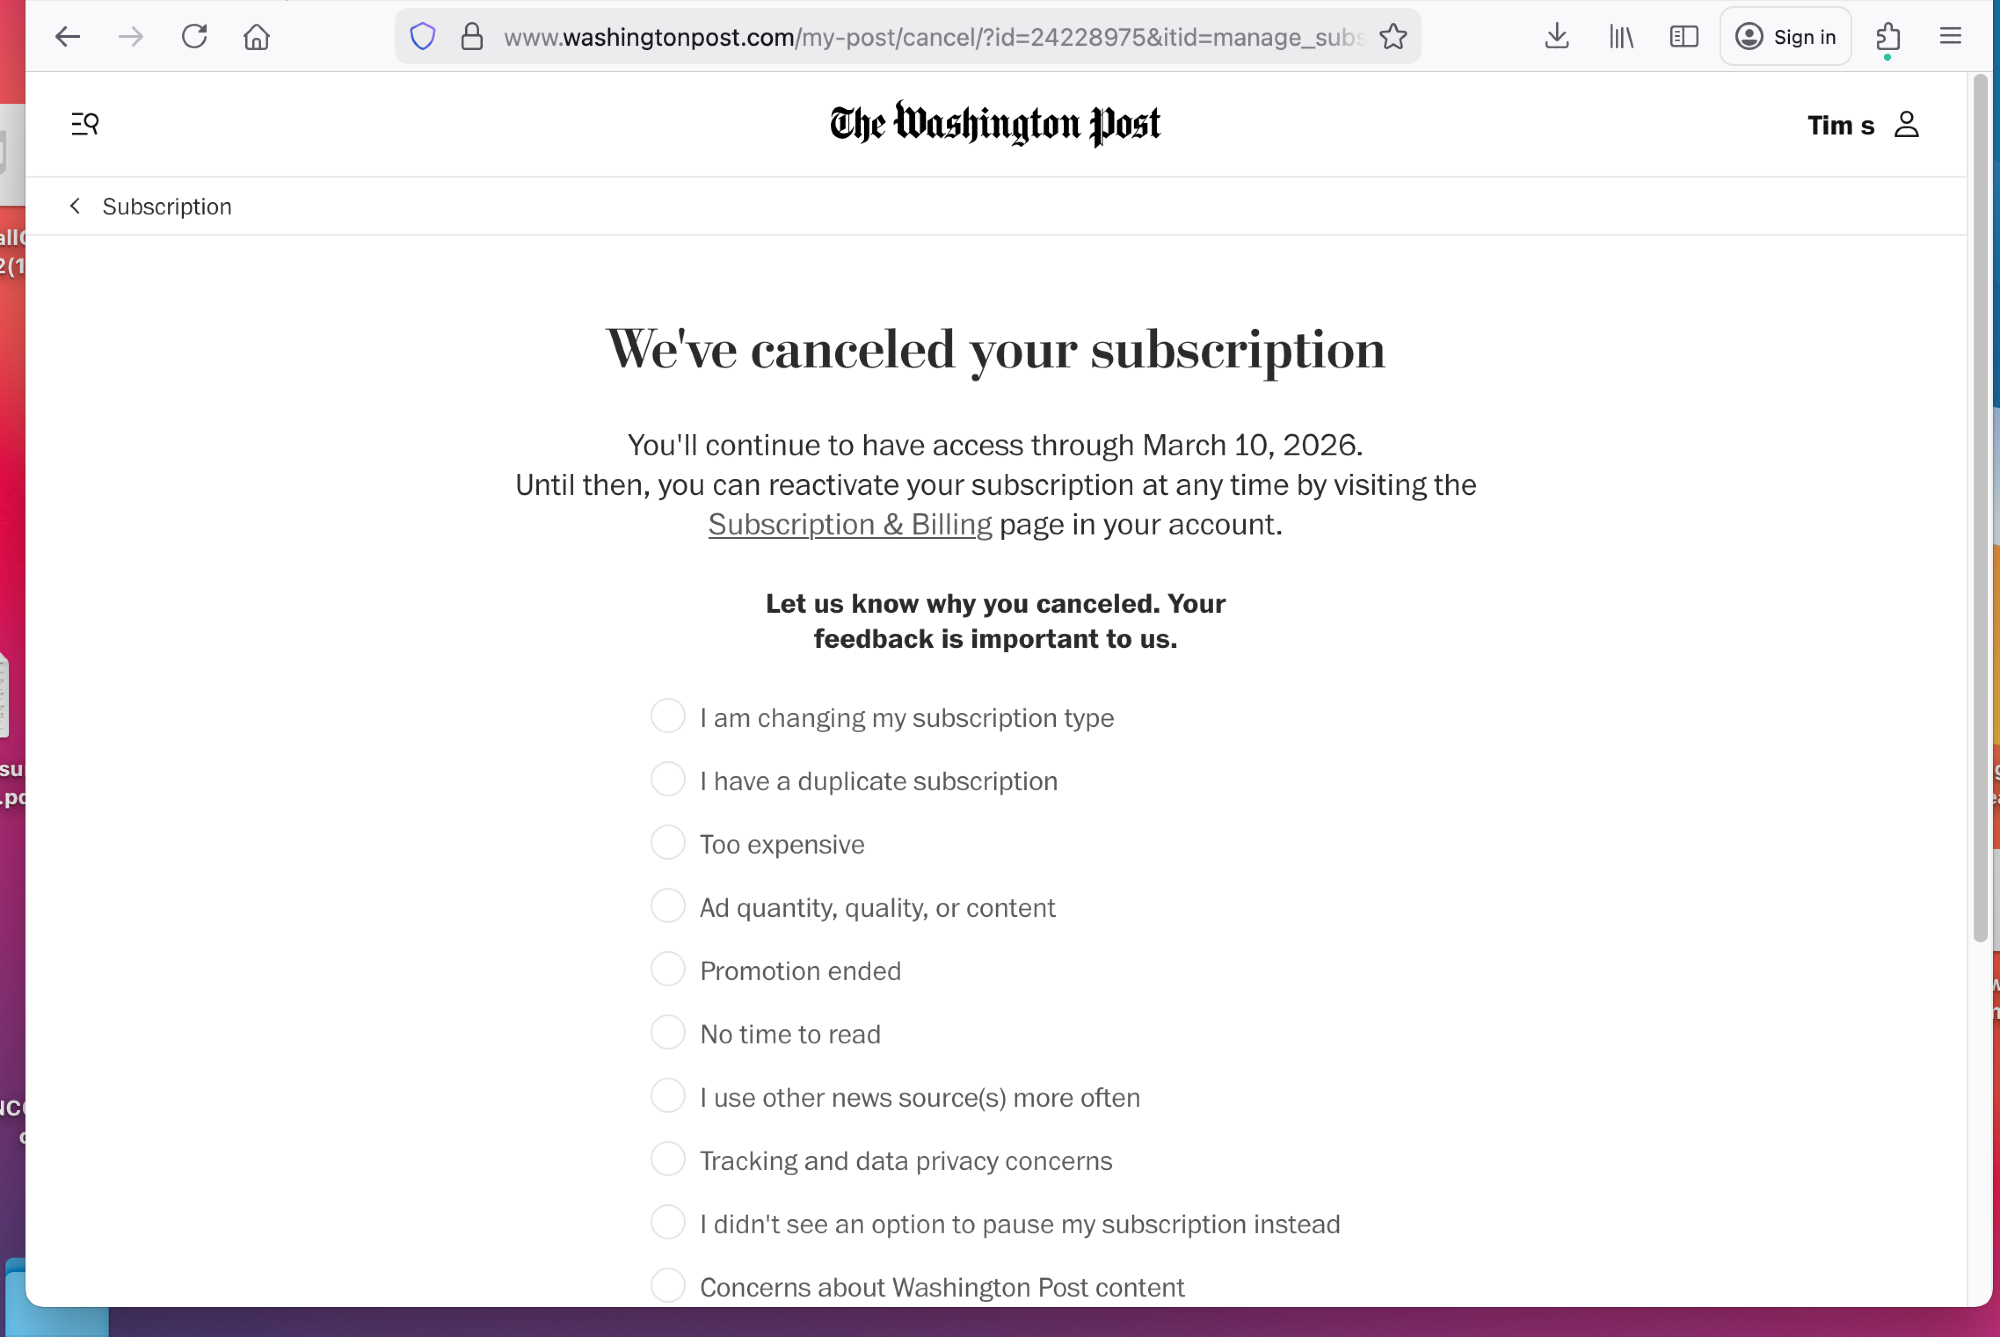
Task: Open Washington Post sections search menu
Action: coord(85,124)
